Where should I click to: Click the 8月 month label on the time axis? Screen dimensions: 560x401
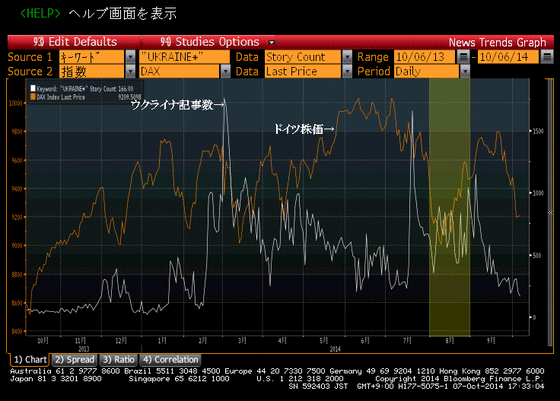[449, 341]
